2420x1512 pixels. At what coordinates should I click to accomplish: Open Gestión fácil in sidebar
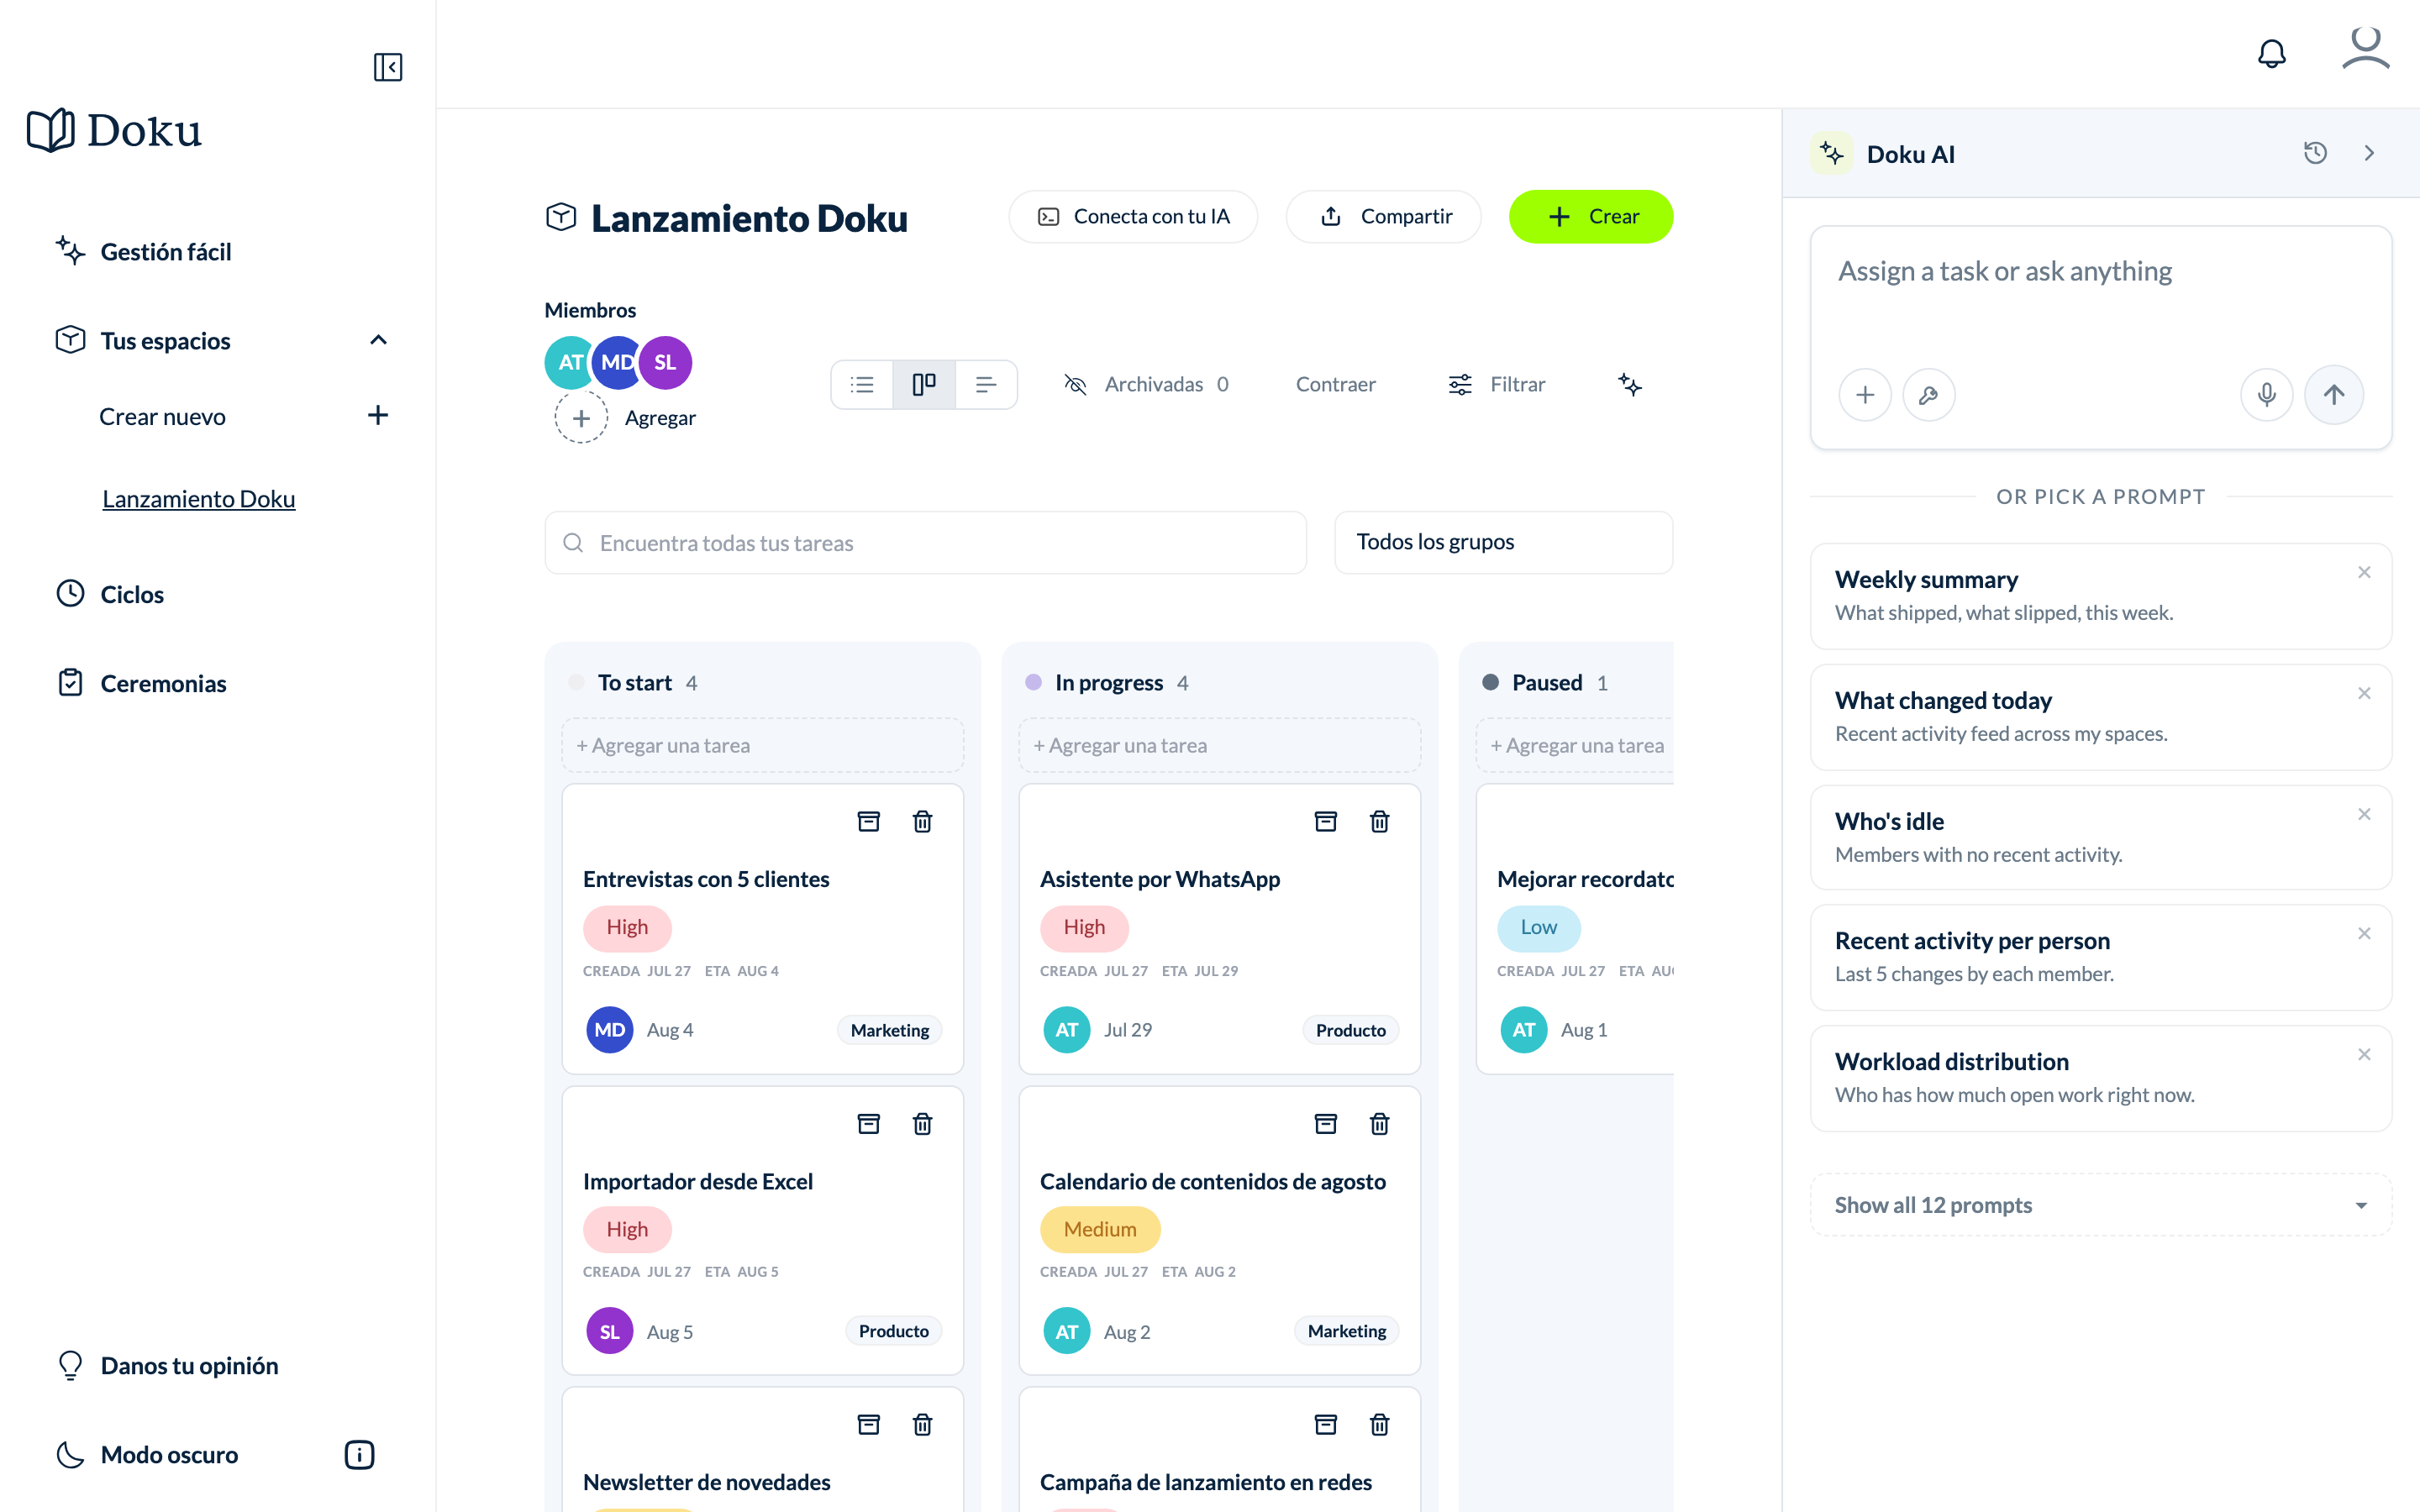coord(143,251)
